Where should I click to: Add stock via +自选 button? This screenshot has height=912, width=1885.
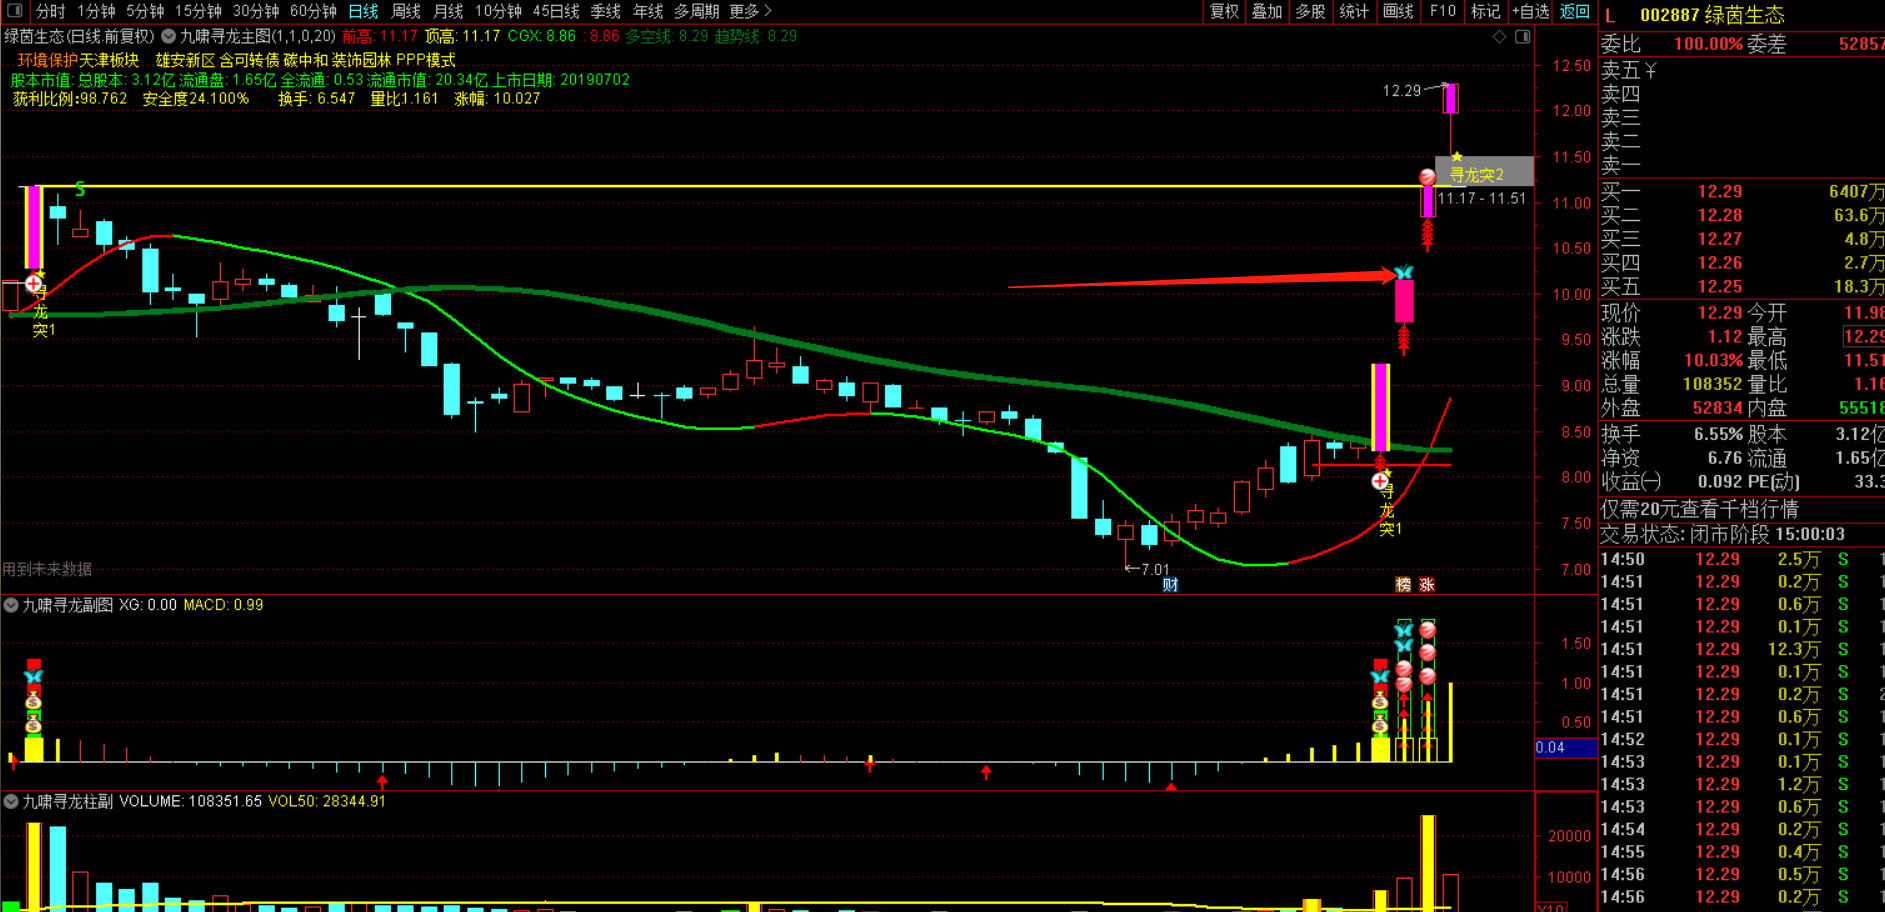pyautogui.click(x=1530, y=11)
